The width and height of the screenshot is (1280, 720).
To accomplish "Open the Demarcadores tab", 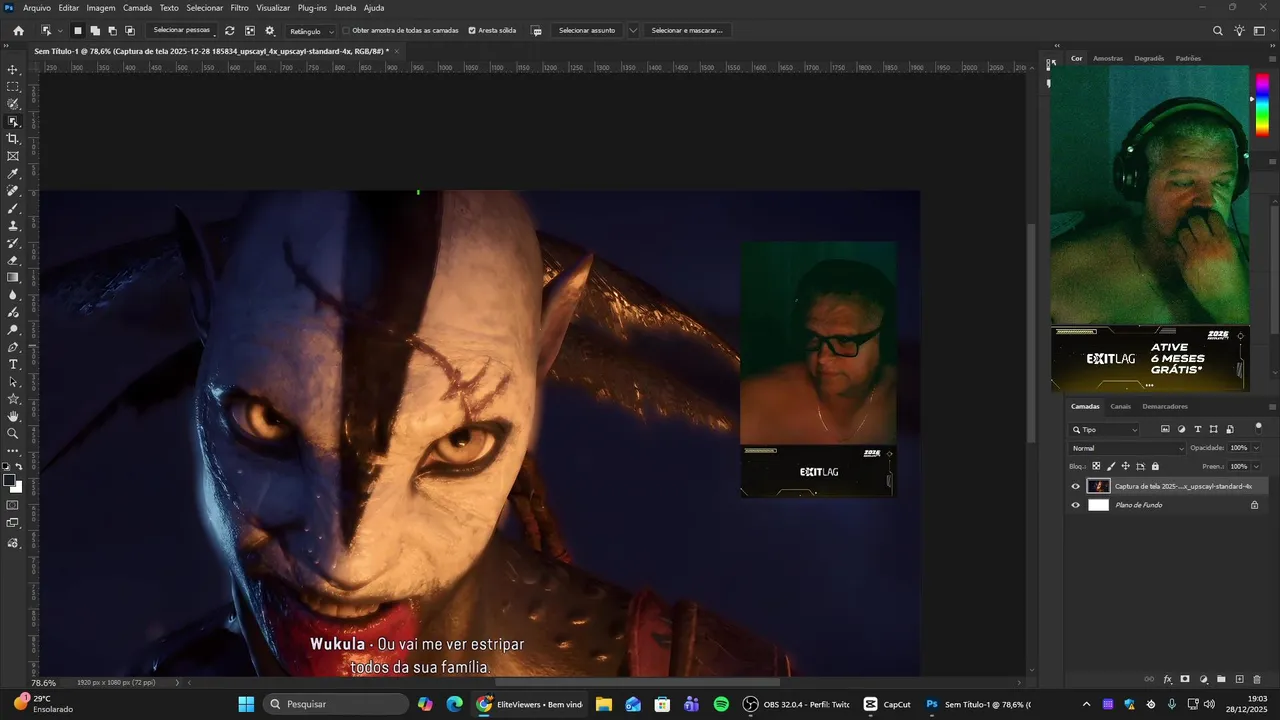I will click(1165, 407).
